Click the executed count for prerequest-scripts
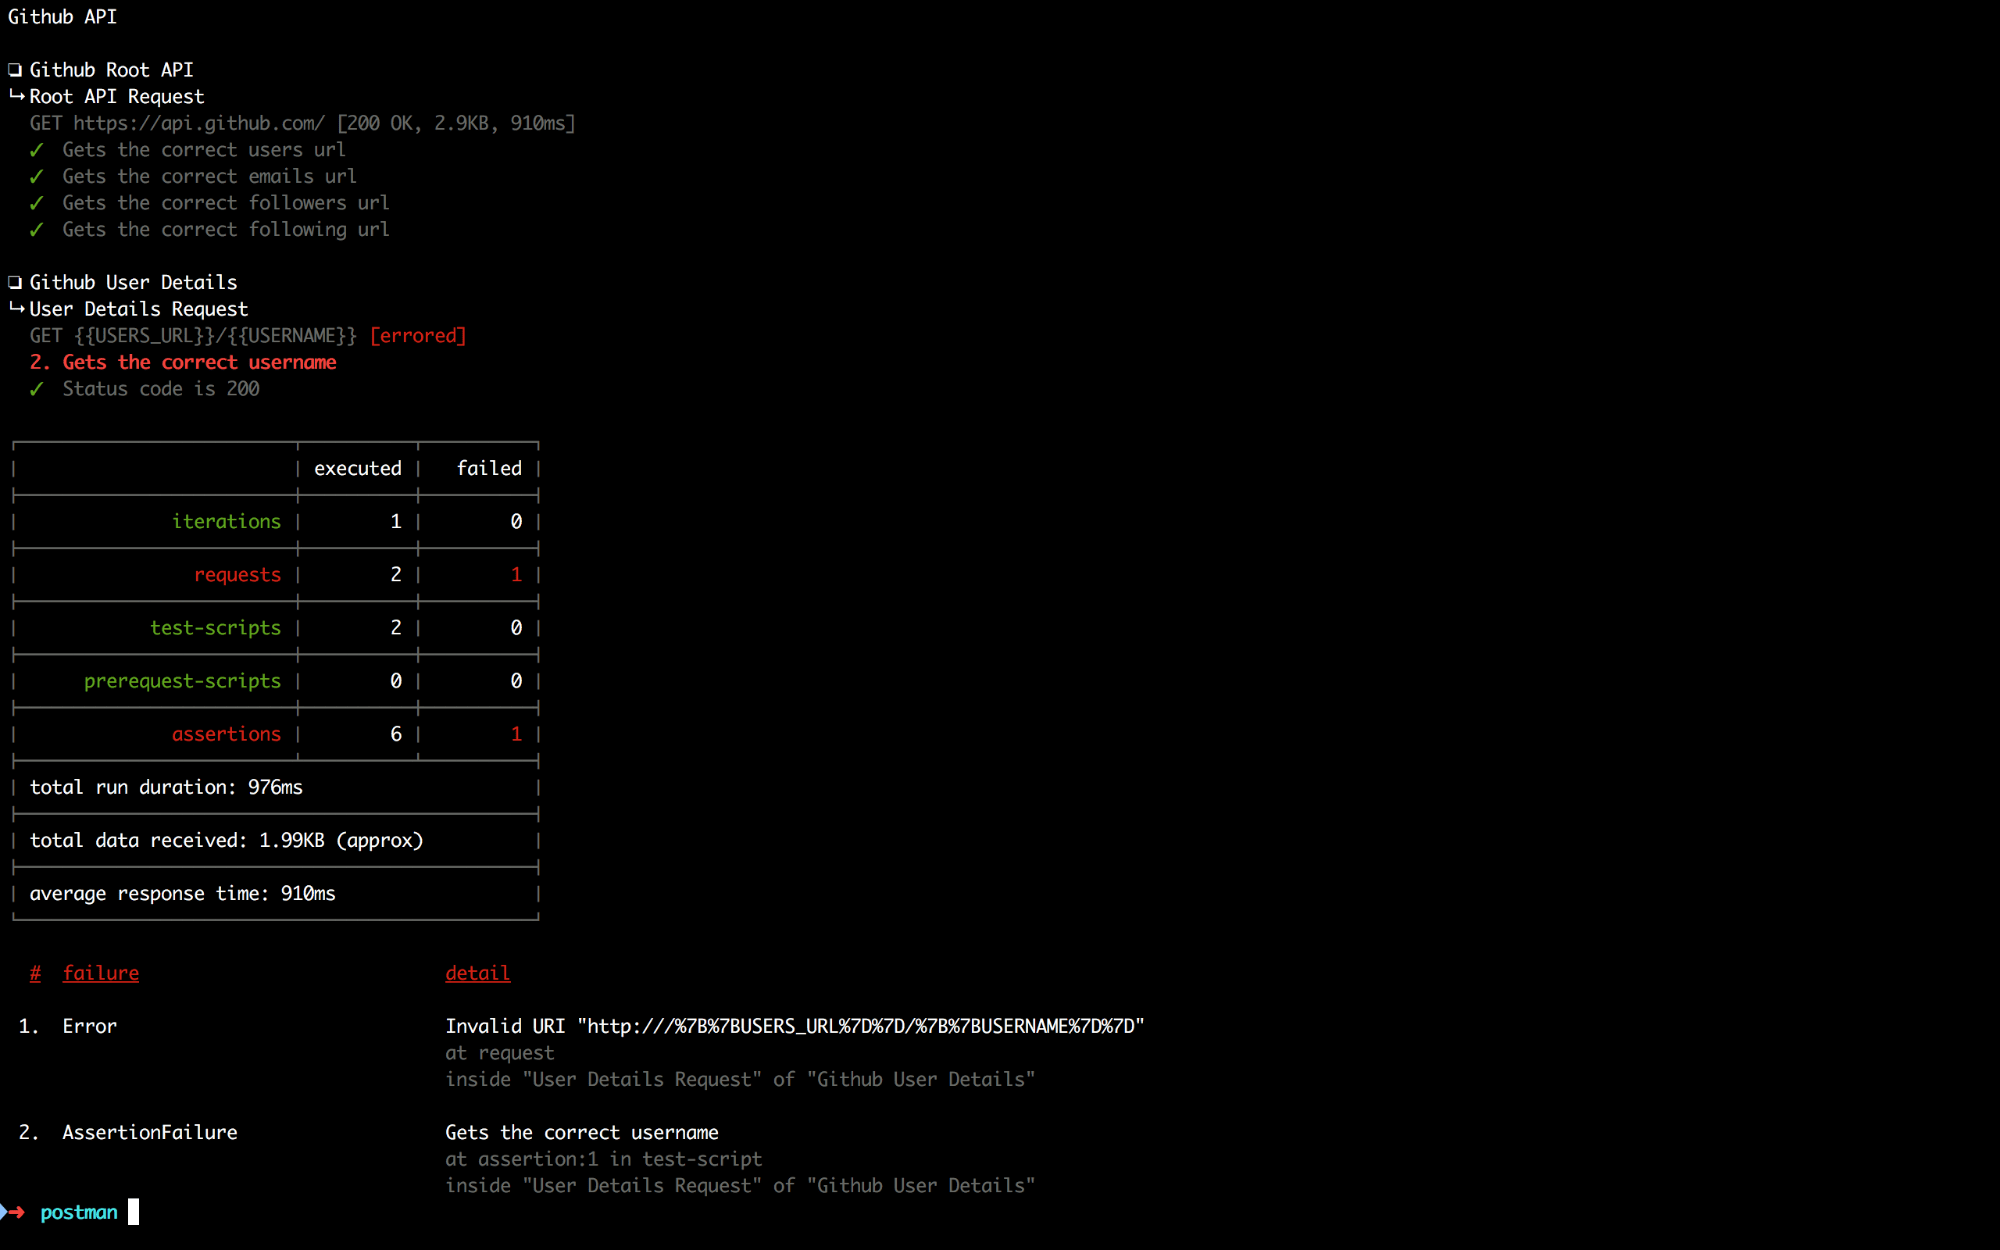Image resolution: width=2000 pixels, height=1250 pixels. click(x=396, y=681)
